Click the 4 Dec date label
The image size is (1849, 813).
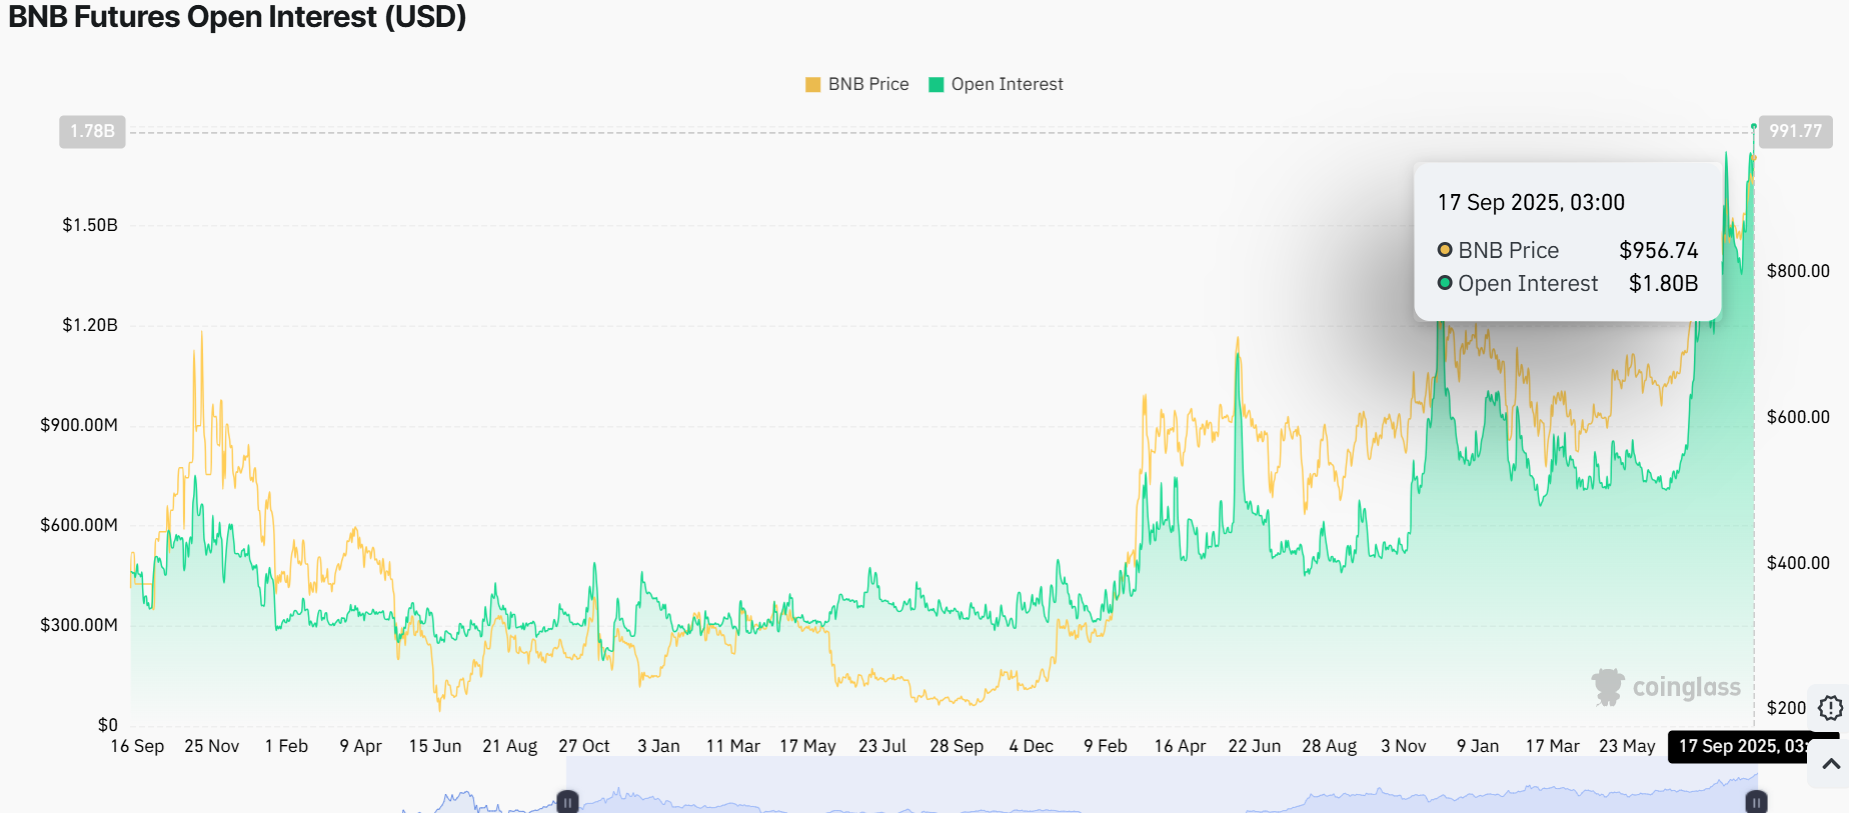1031,746
